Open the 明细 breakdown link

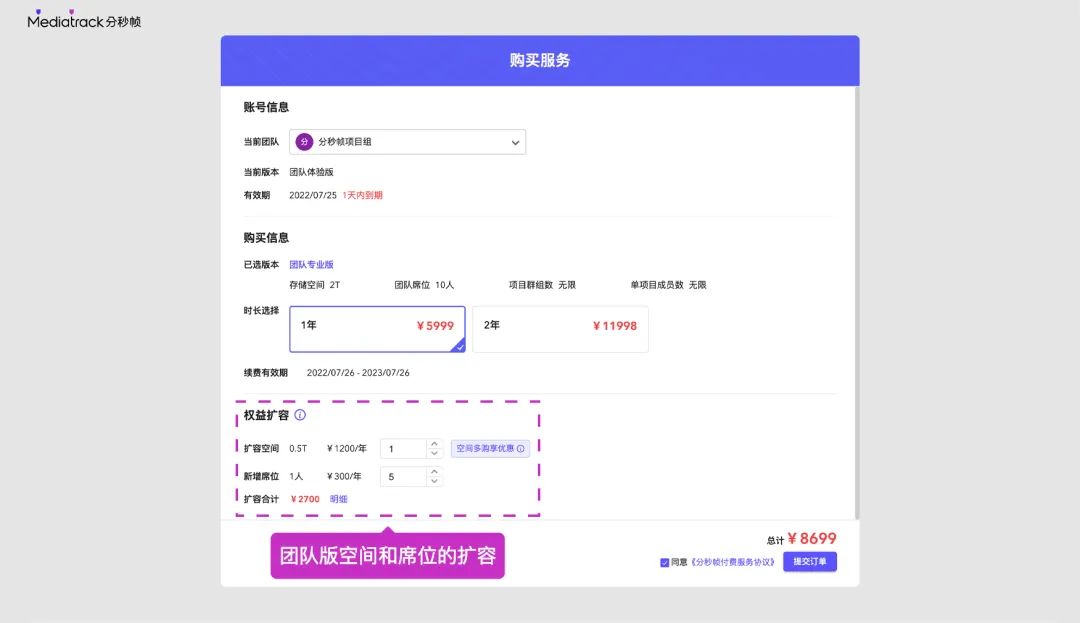[339, 499]
